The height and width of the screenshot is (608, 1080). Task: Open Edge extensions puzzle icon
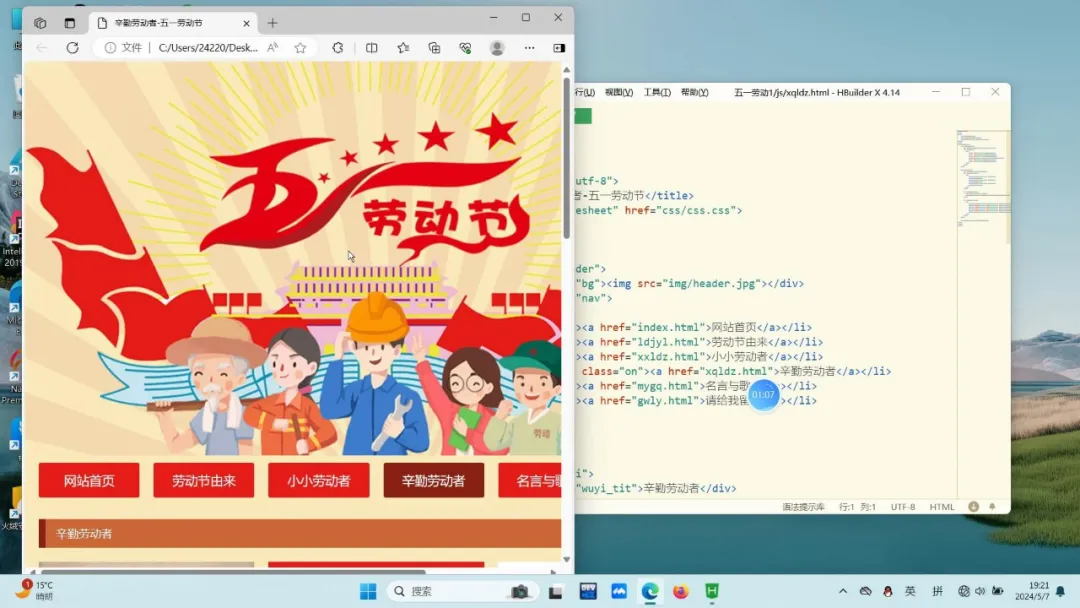pyautogui.click(x=338, y=48)
